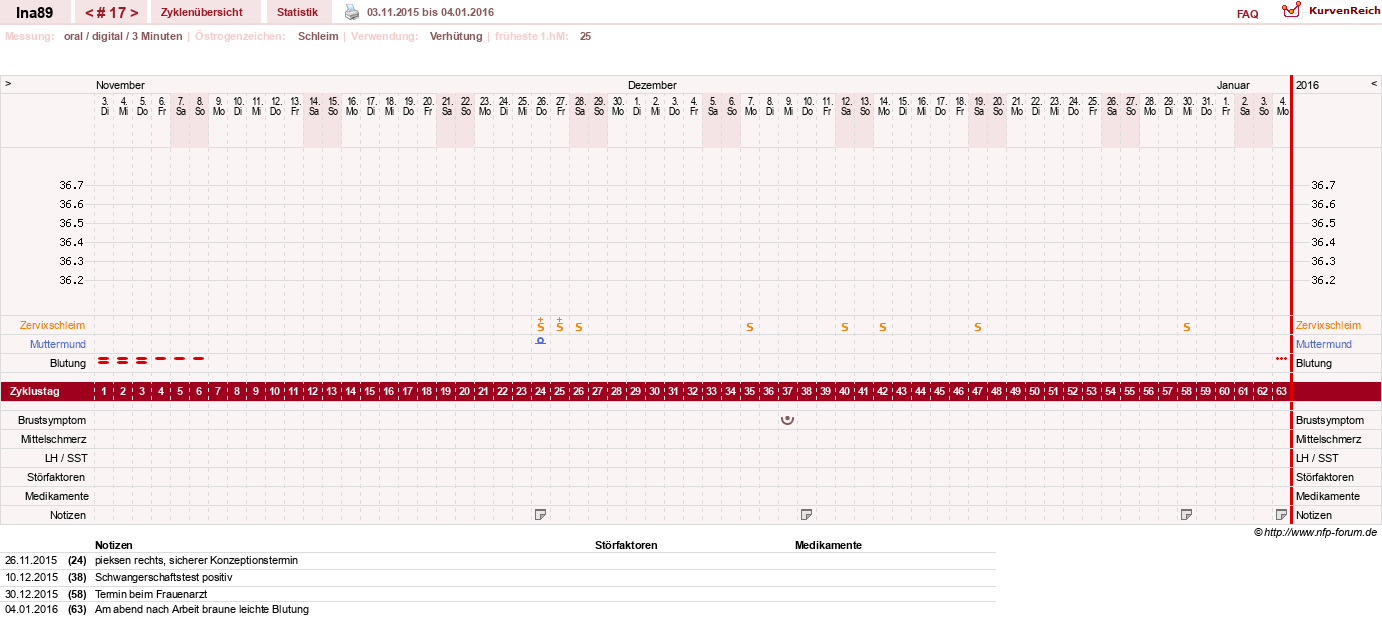Viewport: 1382px width, 644px height.
Task: Click the light bleeding mark on cycle day 4
Action: (160, 358)
